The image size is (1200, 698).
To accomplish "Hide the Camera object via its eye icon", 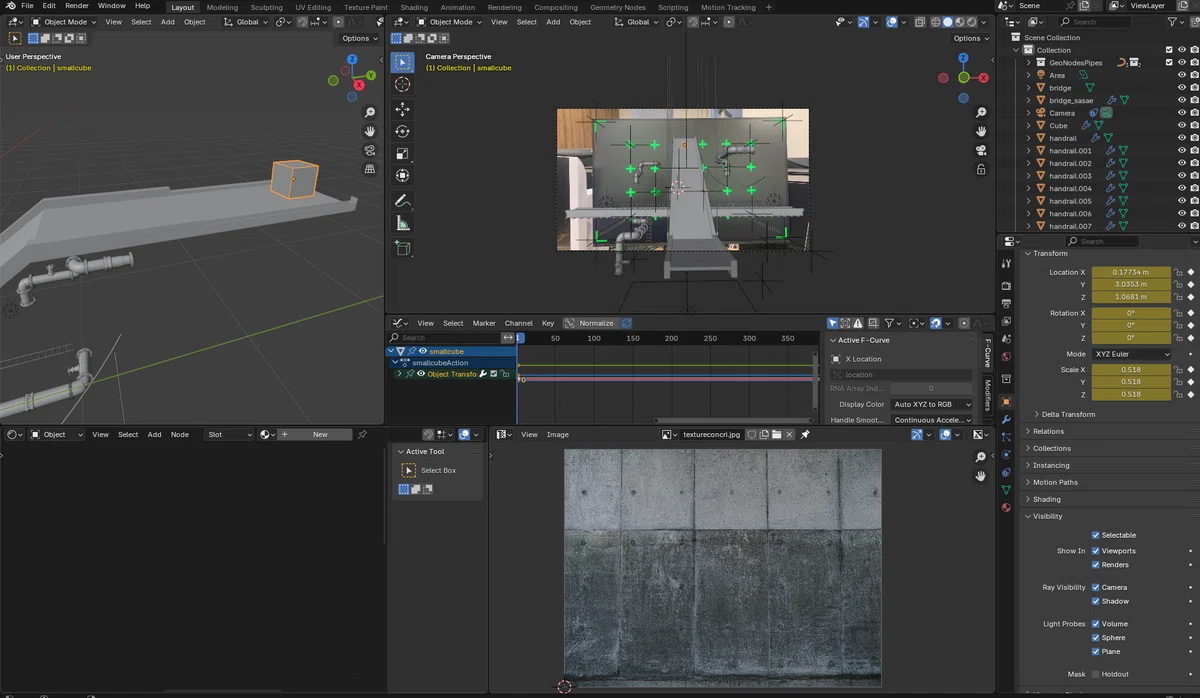I will (1182, 113).
